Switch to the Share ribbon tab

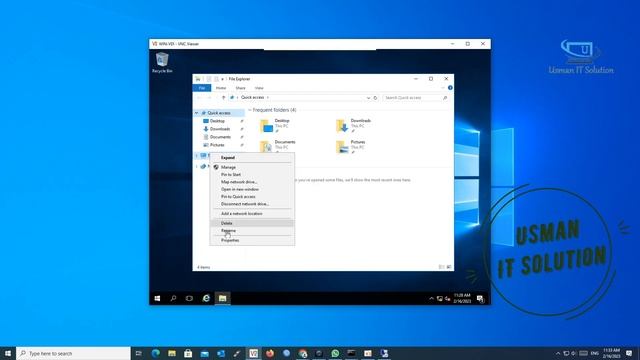(240, 88)
